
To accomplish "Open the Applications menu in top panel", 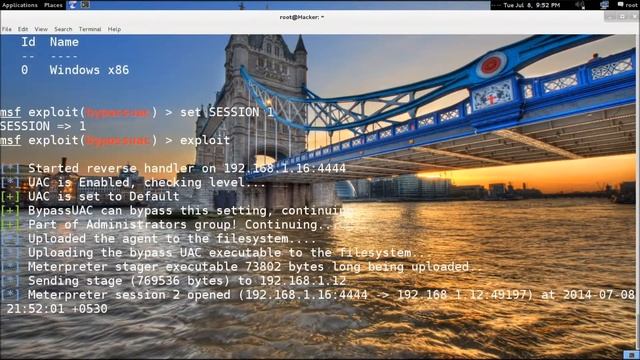I will 20,5.
